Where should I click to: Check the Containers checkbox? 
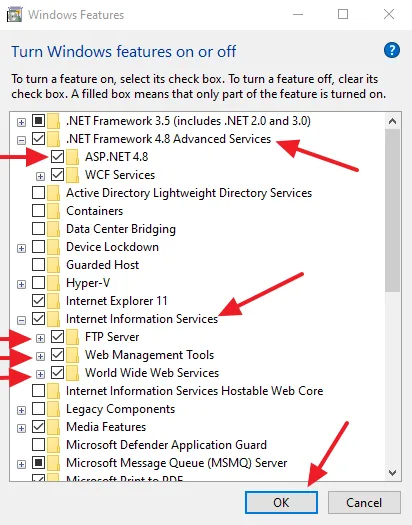(x=38, y=211)
